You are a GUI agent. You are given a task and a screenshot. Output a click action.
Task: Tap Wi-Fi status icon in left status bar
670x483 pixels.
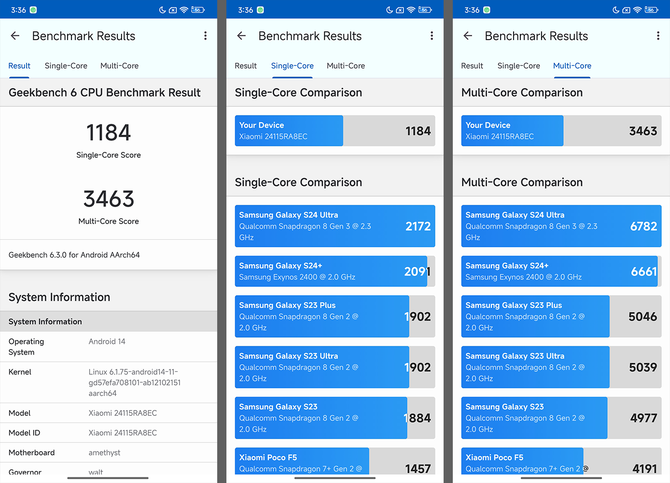click(x=184, y=10)
